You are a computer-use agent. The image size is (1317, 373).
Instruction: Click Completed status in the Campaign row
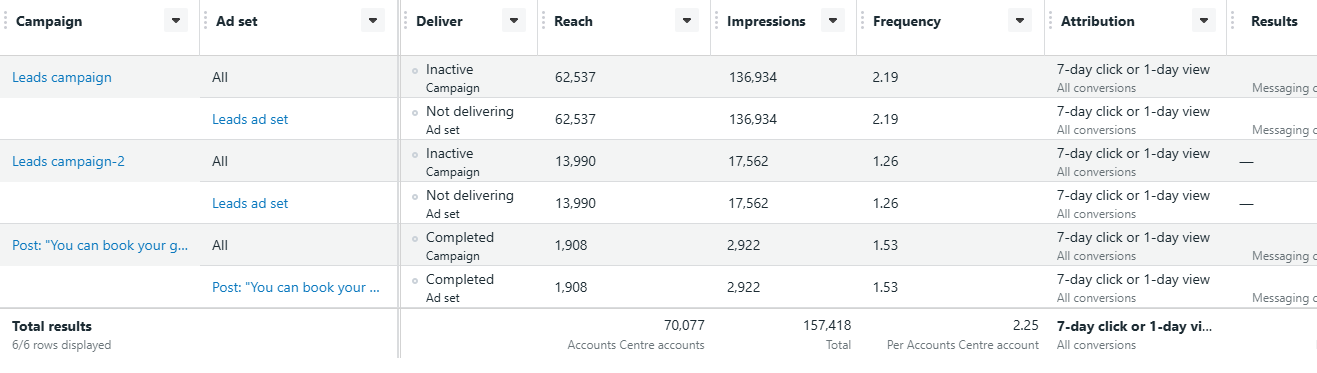[460, 237]
